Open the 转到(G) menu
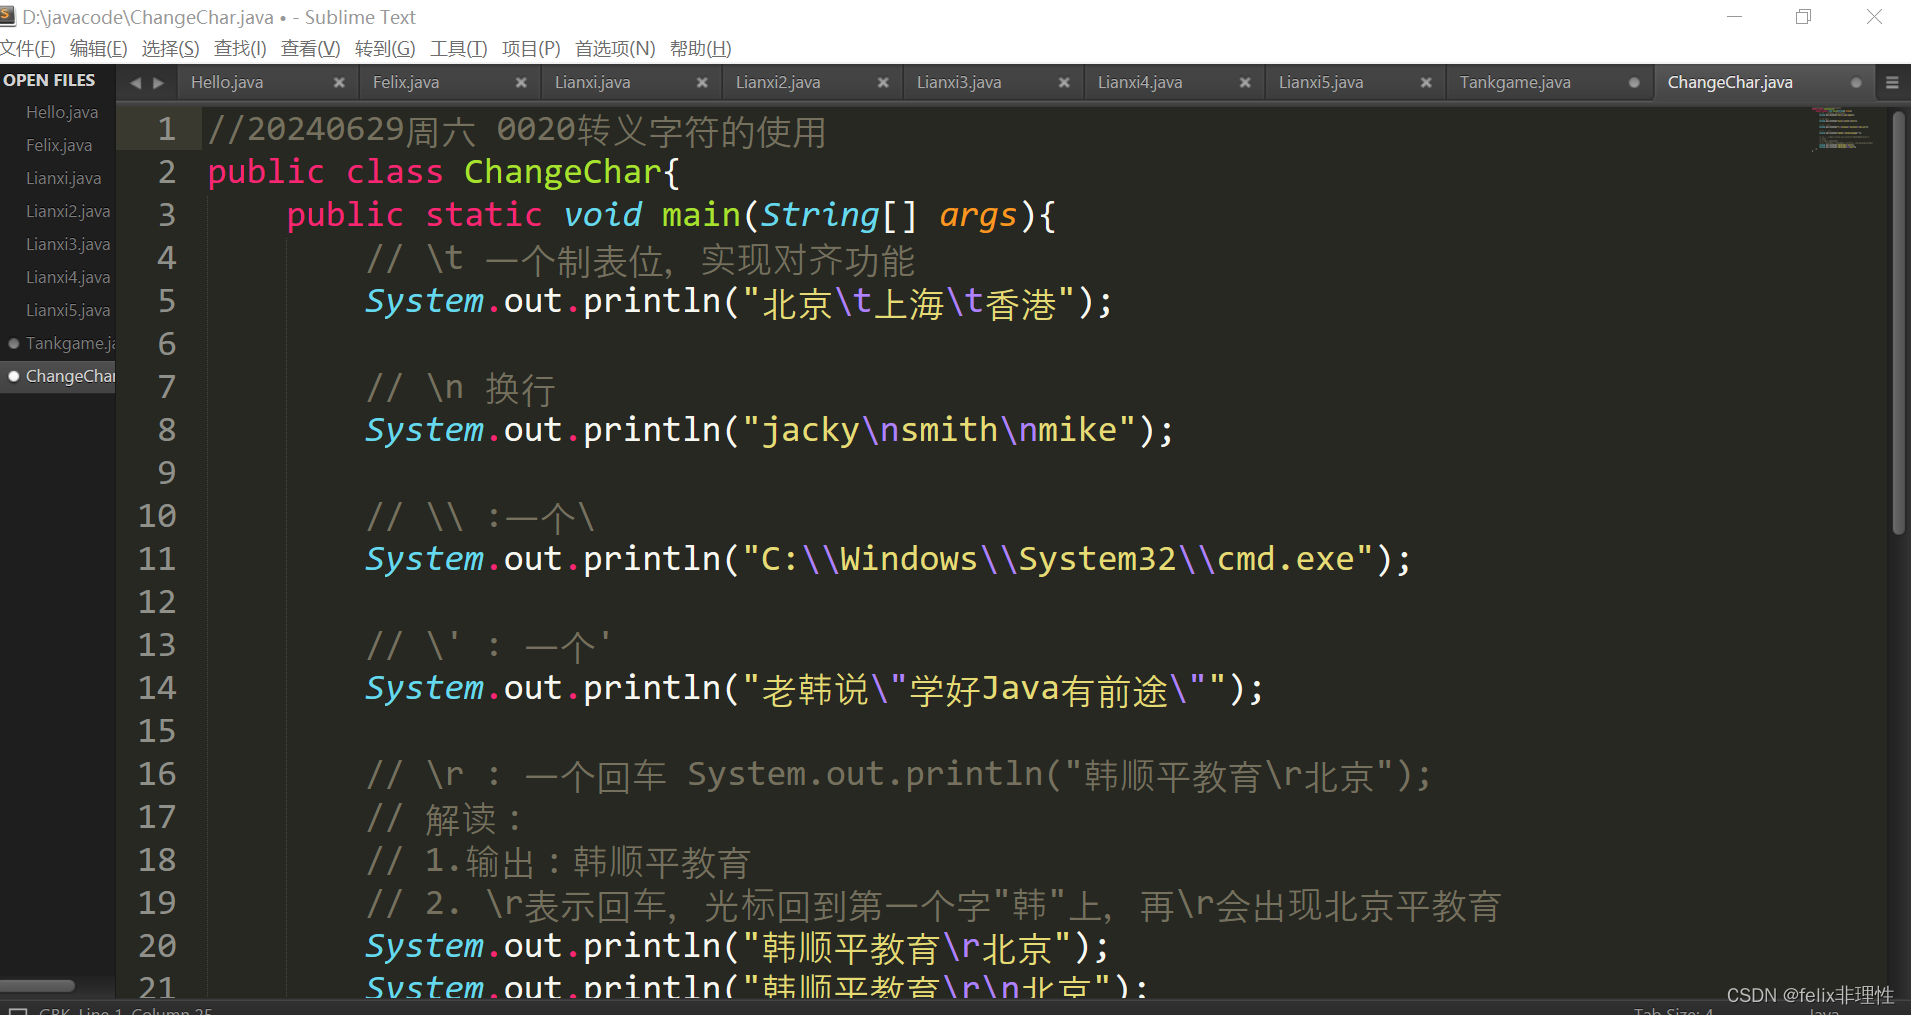The height and width of the screenshot is (1015, 1911). point(385,48)
